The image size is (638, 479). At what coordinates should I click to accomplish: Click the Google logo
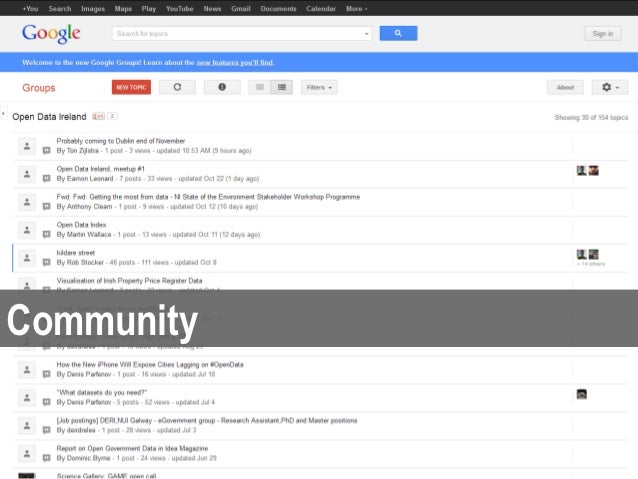tap(51, 33)
